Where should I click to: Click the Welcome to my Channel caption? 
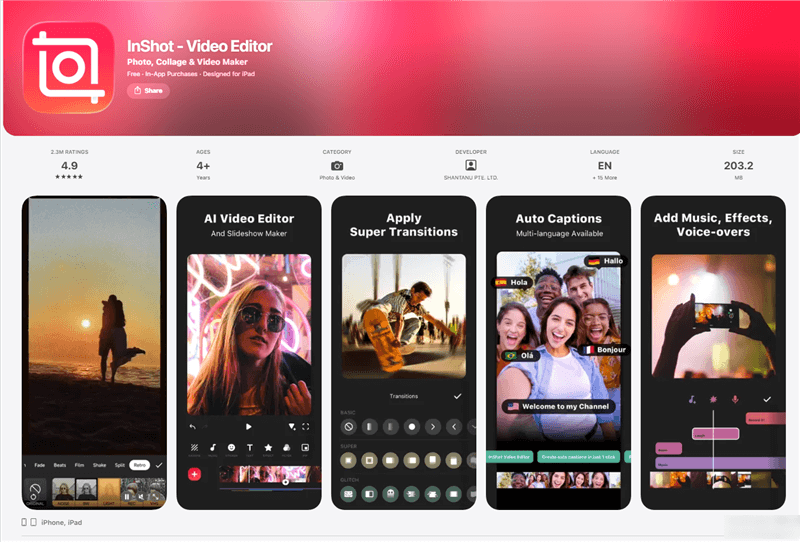point(559,406)
